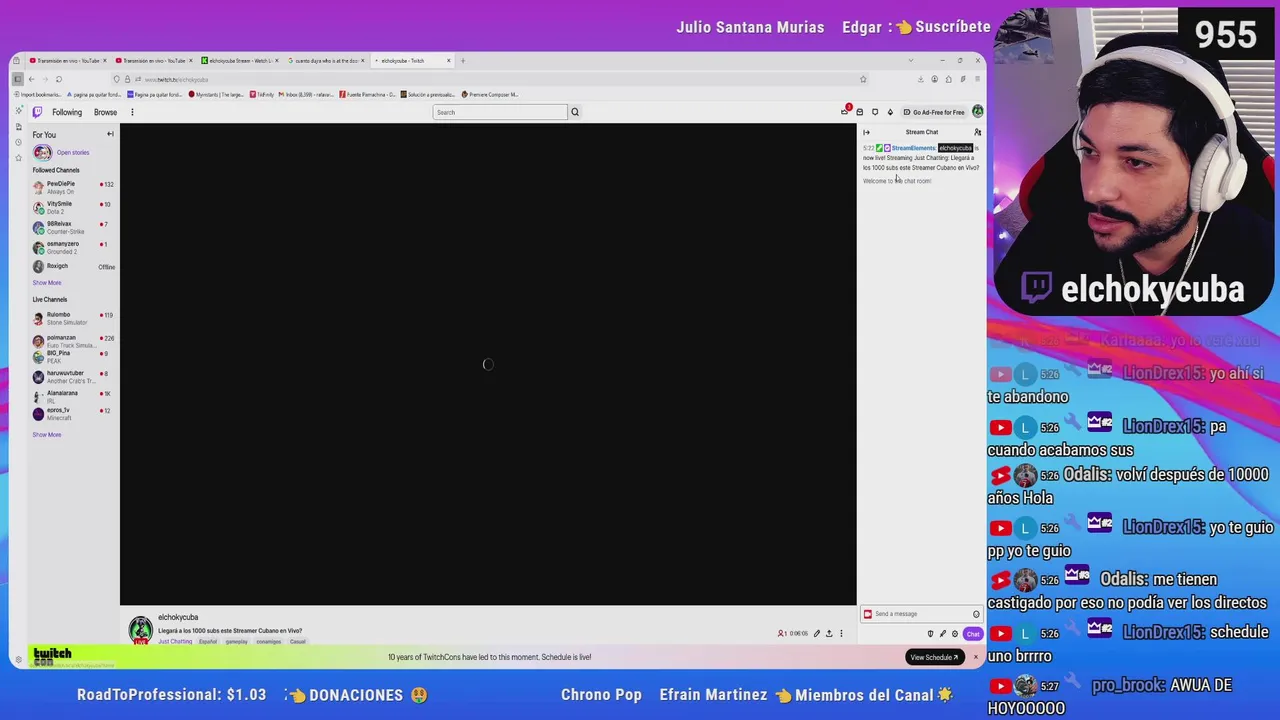The image size is (1280, 720).
Task: Click the Español stream tag
Action: pyautogui.click(x=207, y=642)
